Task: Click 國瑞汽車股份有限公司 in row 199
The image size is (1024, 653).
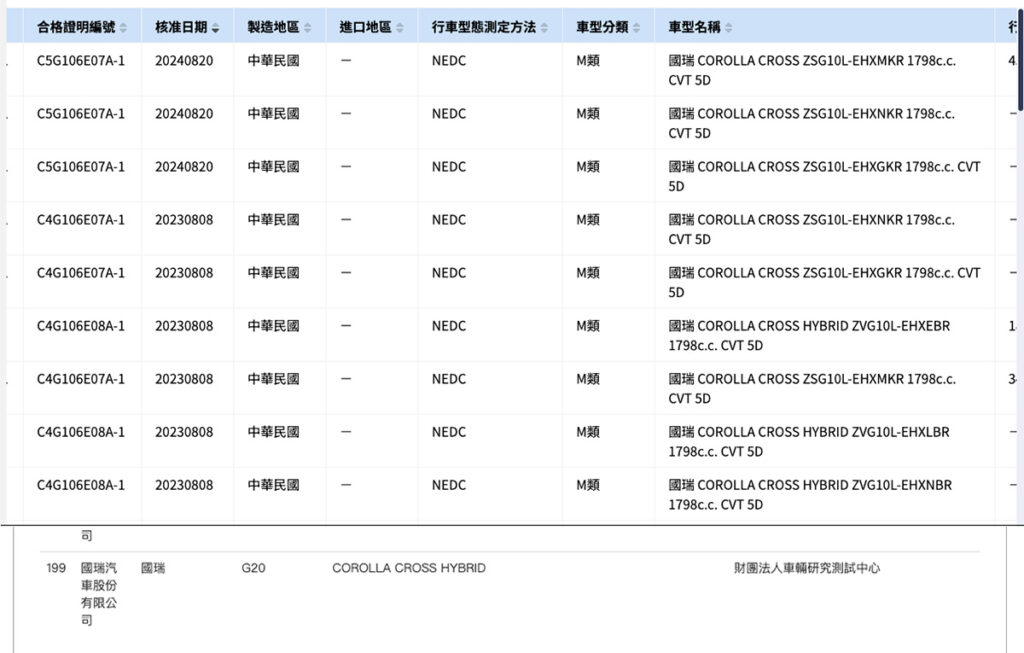Action: click(99, 594)
